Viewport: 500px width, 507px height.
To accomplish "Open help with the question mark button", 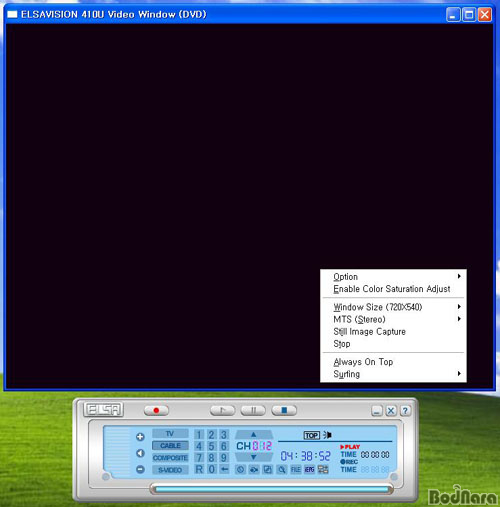I will (x=405, y=411).
